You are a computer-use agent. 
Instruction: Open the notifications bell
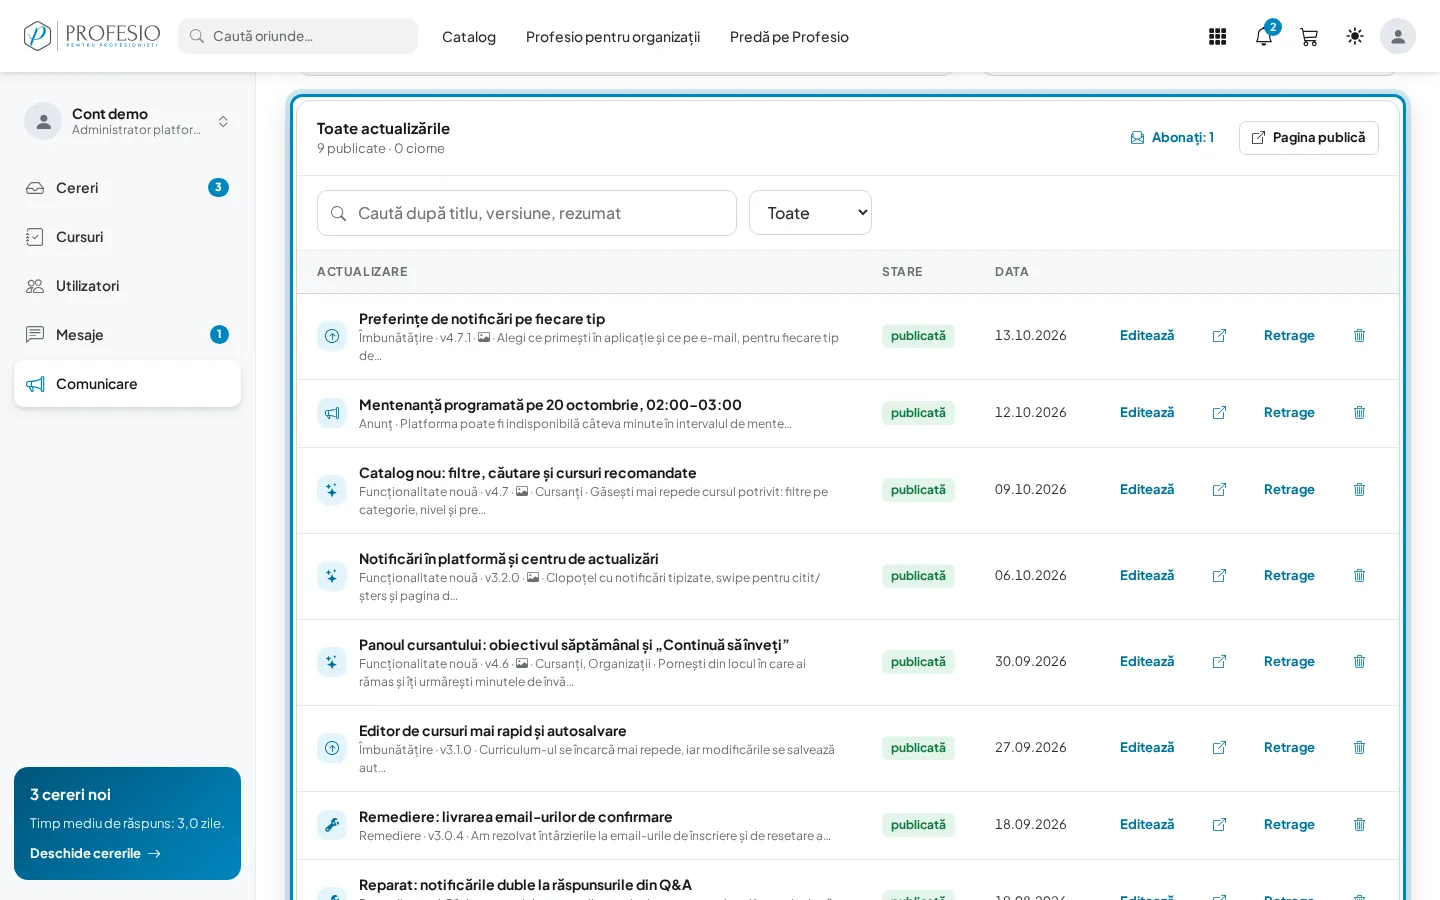point(1264,37)
